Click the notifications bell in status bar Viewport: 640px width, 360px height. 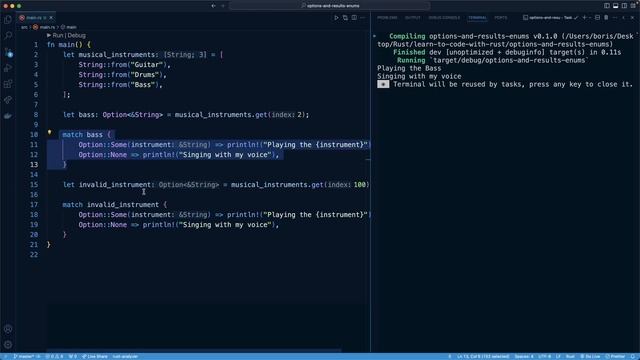coord(633,356)
